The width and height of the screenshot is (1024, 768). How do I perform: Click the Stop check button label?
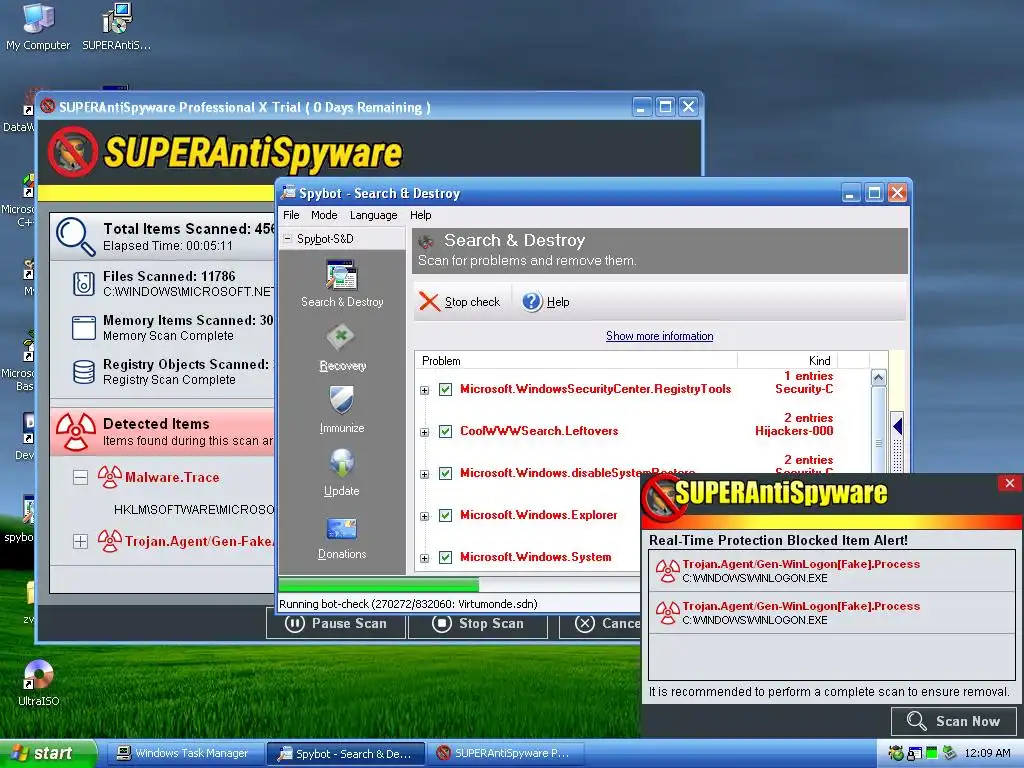(x=472, y=302)
